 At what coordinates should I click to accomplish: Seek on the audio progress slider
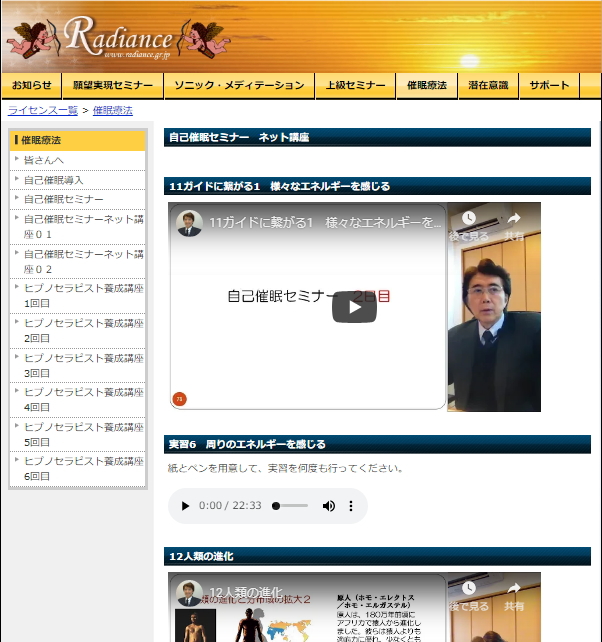(x=290, y=506)
